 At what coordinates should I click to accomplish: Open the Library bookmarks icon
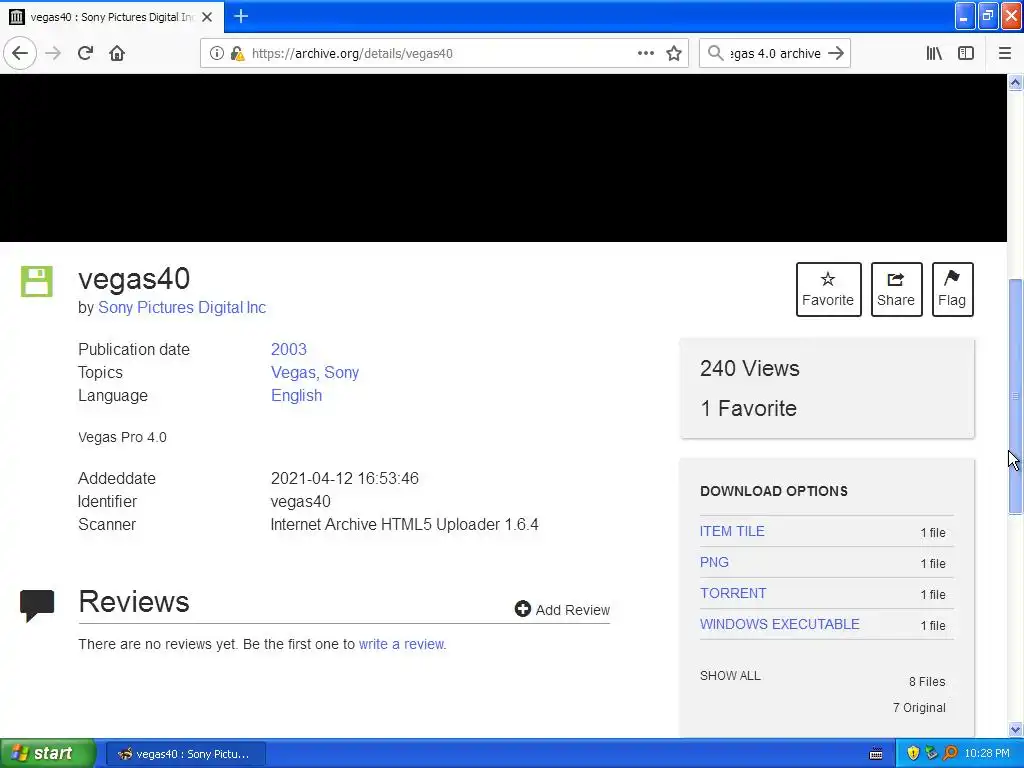[934, 54]
